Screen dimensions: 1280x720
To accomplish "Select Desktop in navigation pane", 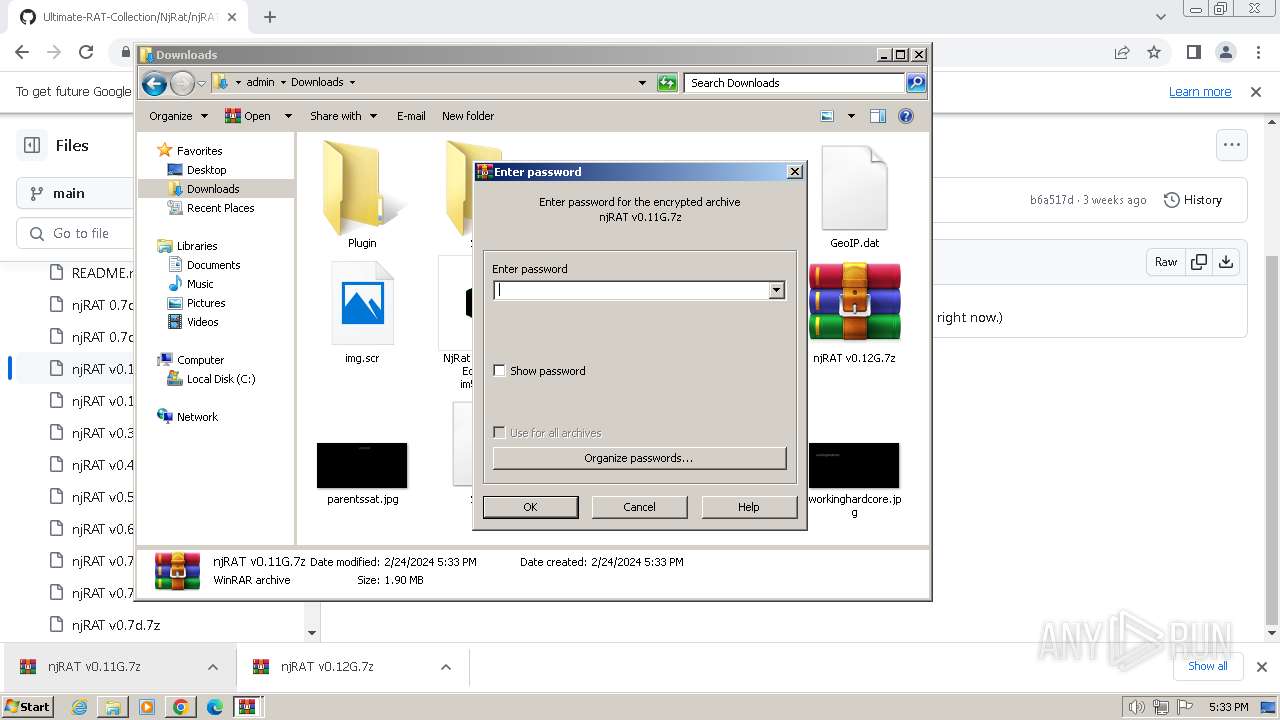I will pyautogui.click(x=206, y=170).
